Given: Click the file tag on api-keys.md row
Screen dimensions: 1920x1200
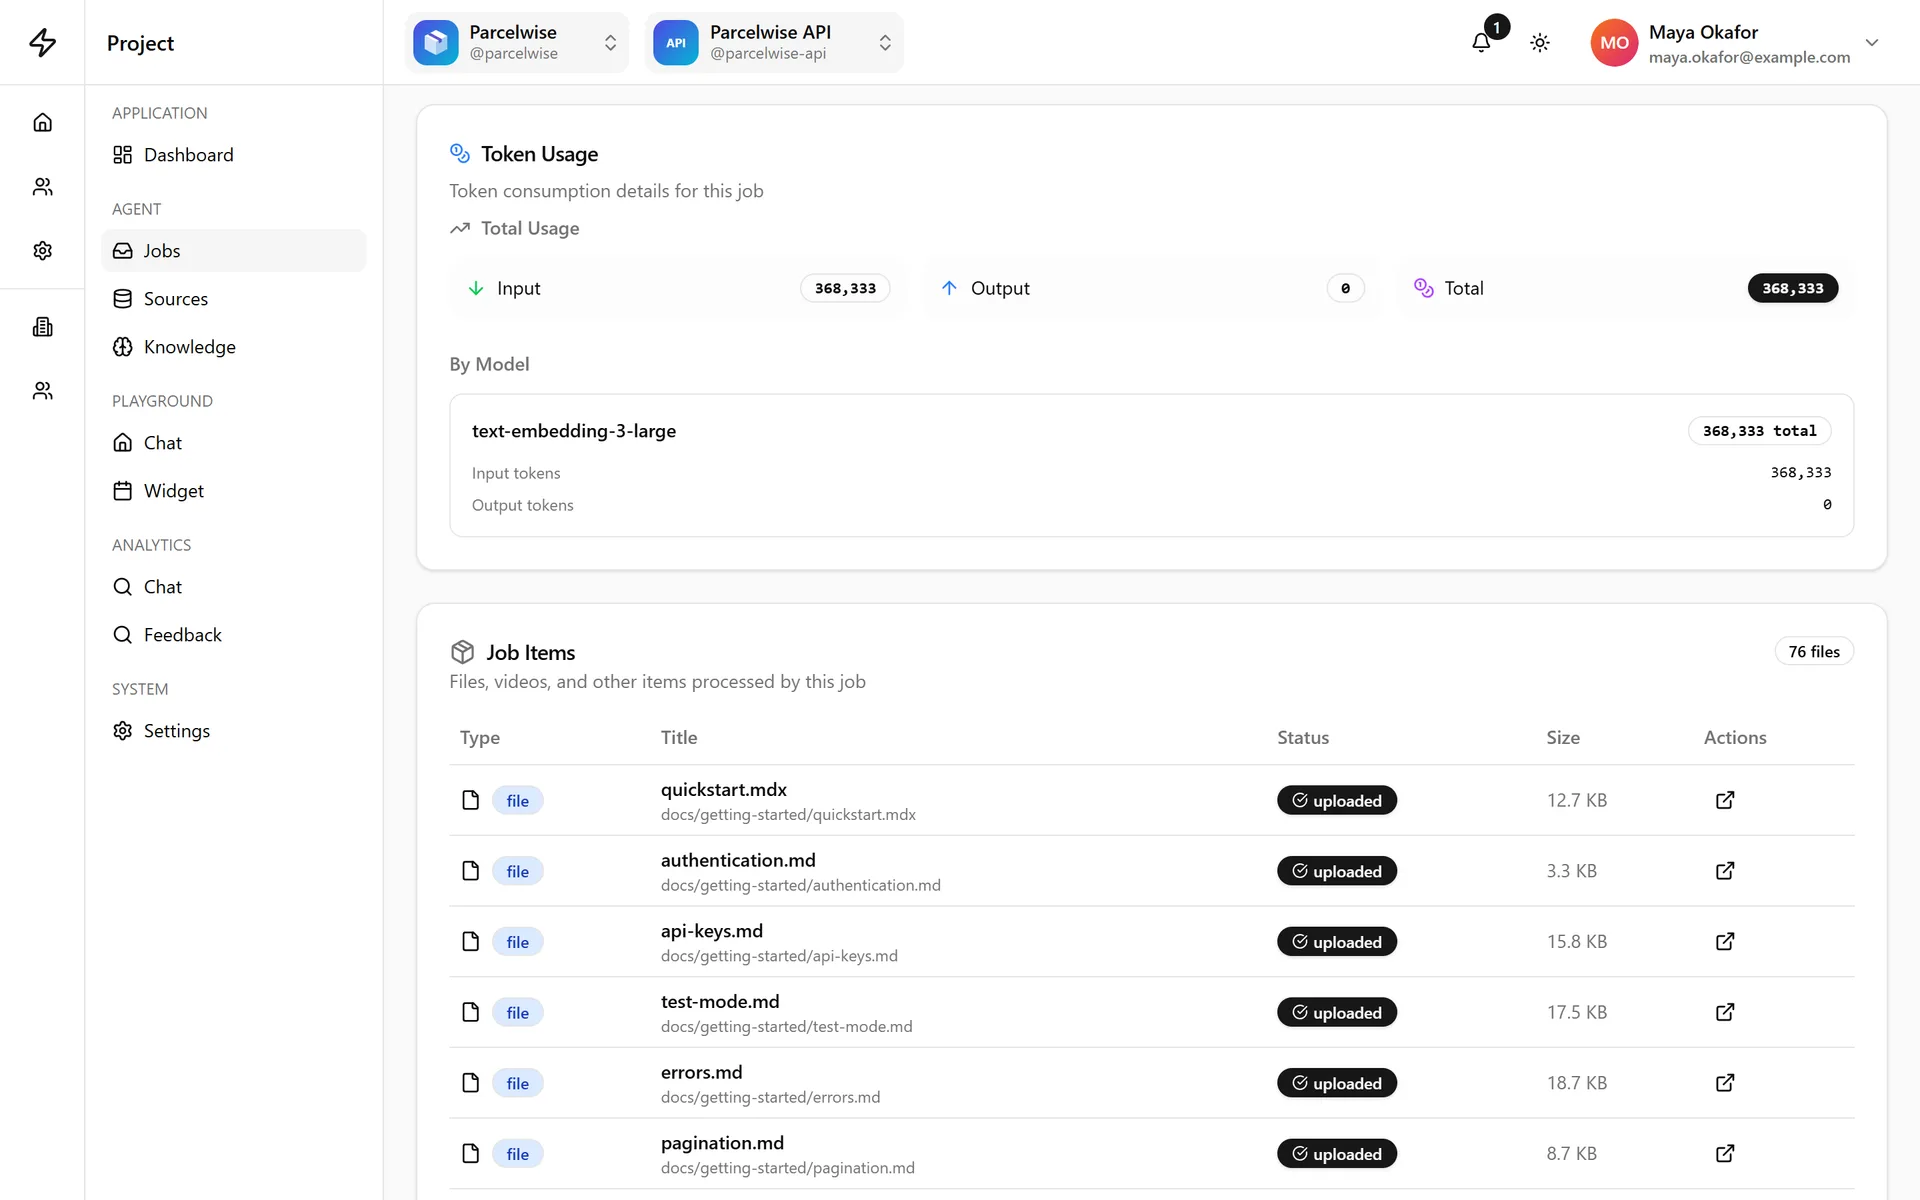Looking at the screenshot, I should [x=517, y=942].
